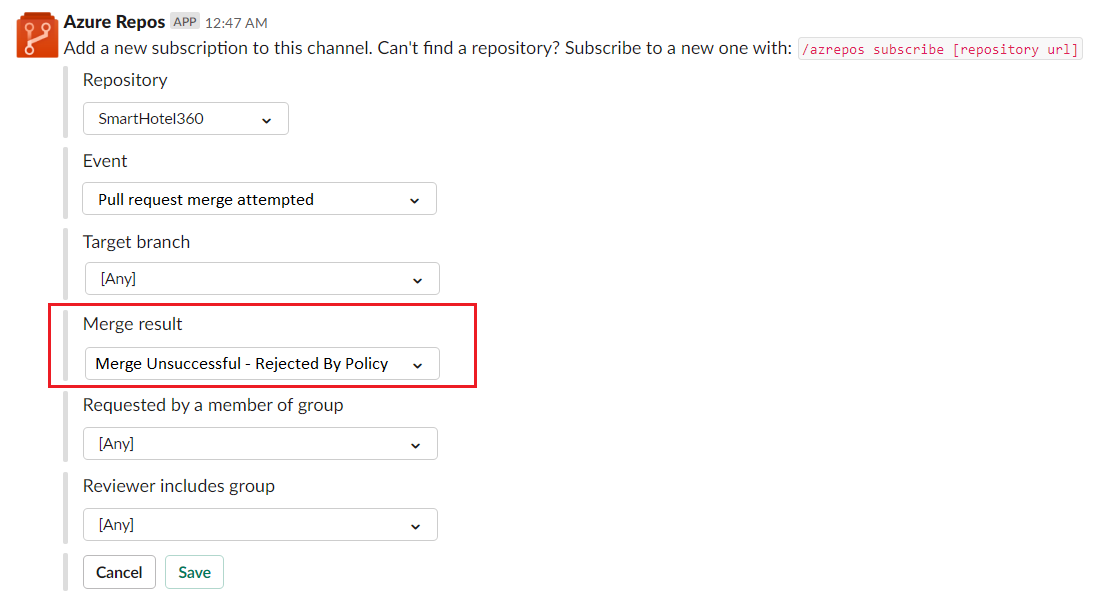Select the /azrepos subscribe code snippet
Screen dimensions: 1101x603
point(938,48)
